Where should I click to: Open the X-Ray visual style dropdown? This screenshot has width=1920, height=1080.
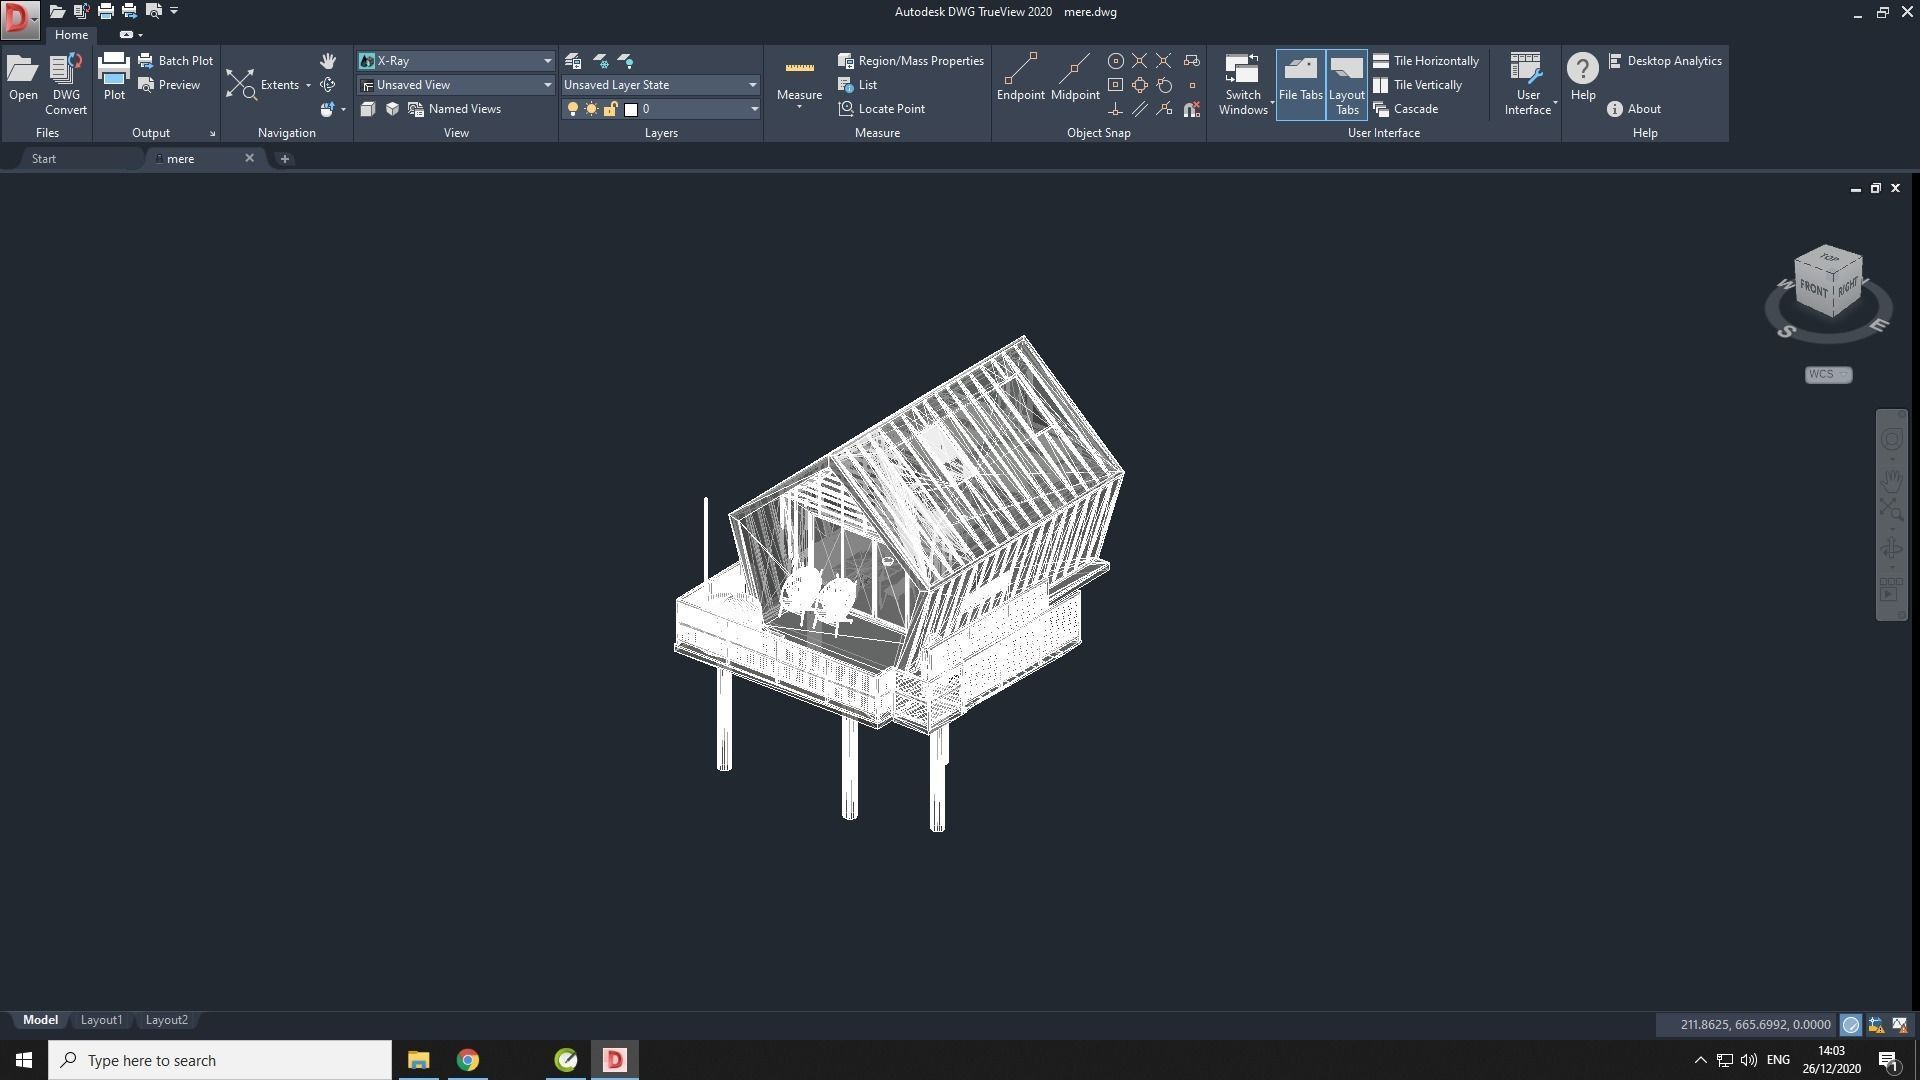(x=547, y=61)
